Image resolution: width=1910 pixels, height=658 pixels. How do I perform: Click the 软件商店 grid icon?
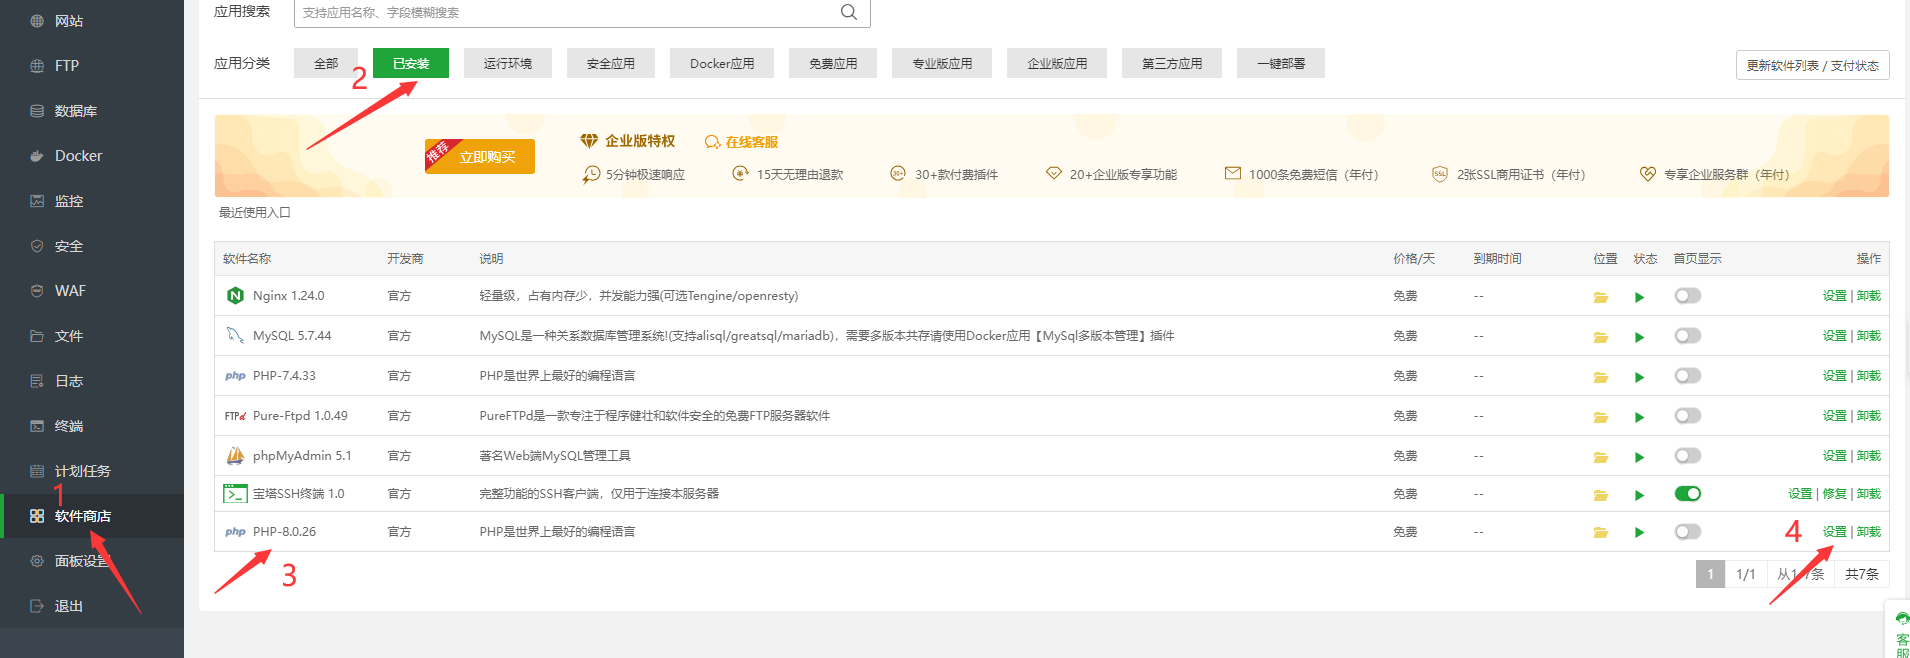37,516
